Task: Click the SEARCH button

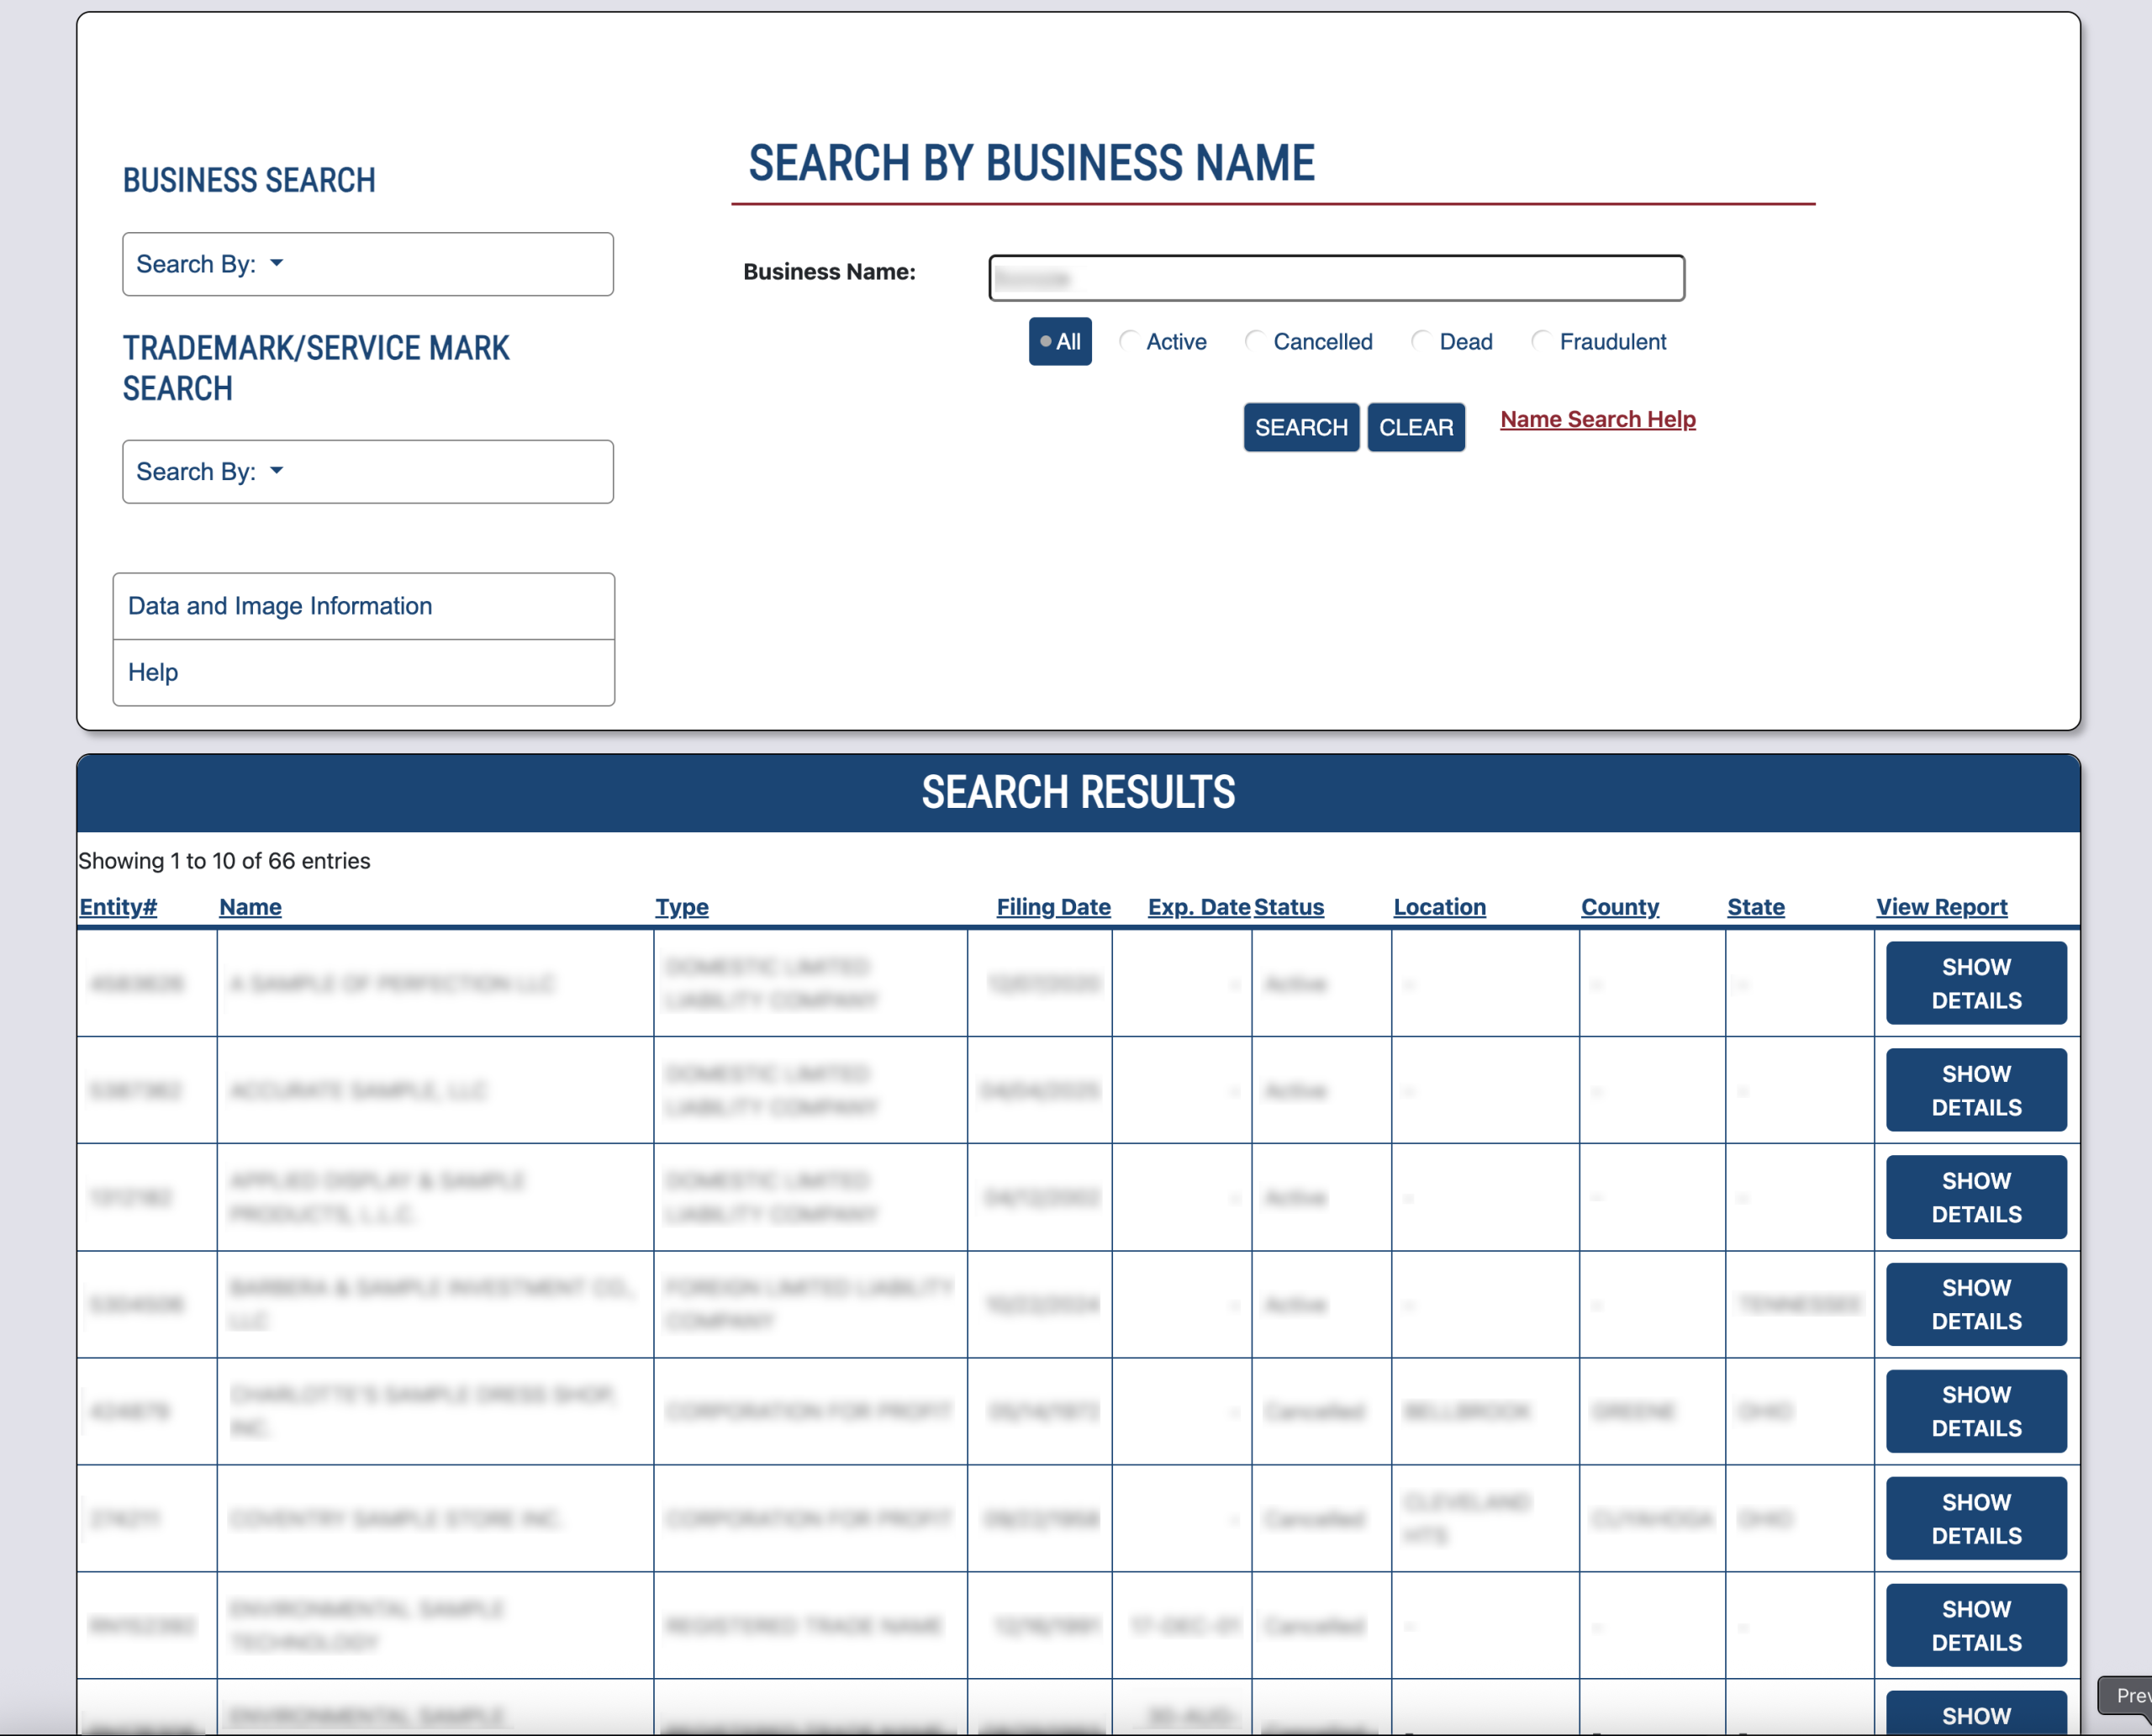Action: (1300, 428)
